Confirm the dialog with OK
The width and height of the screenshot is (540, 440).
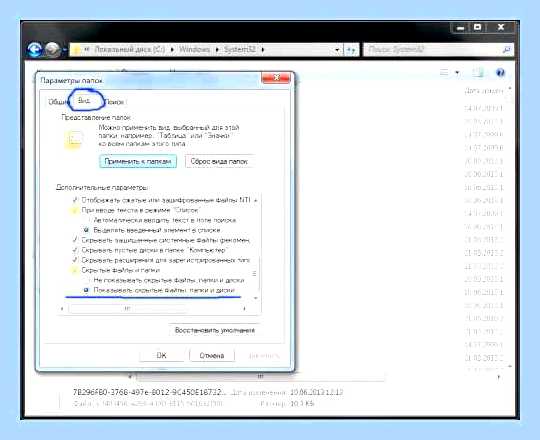[x=161, y=355]
